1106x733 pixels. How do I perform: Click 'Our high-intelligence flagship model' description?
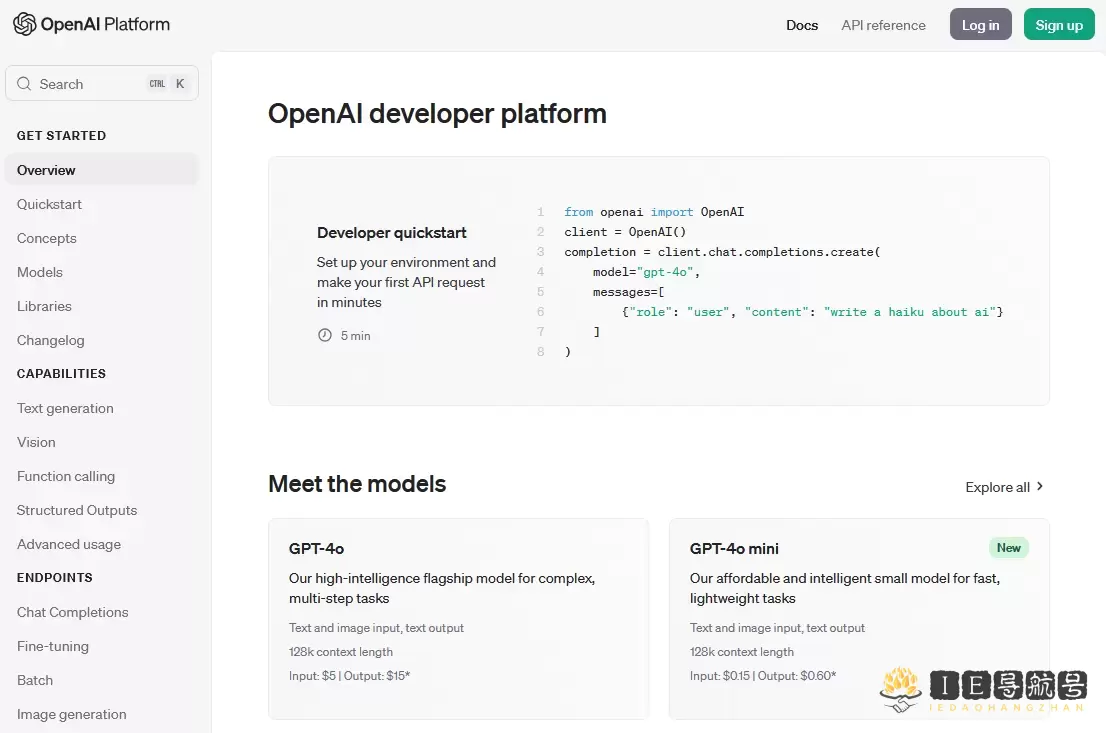(x=442, y=588)
